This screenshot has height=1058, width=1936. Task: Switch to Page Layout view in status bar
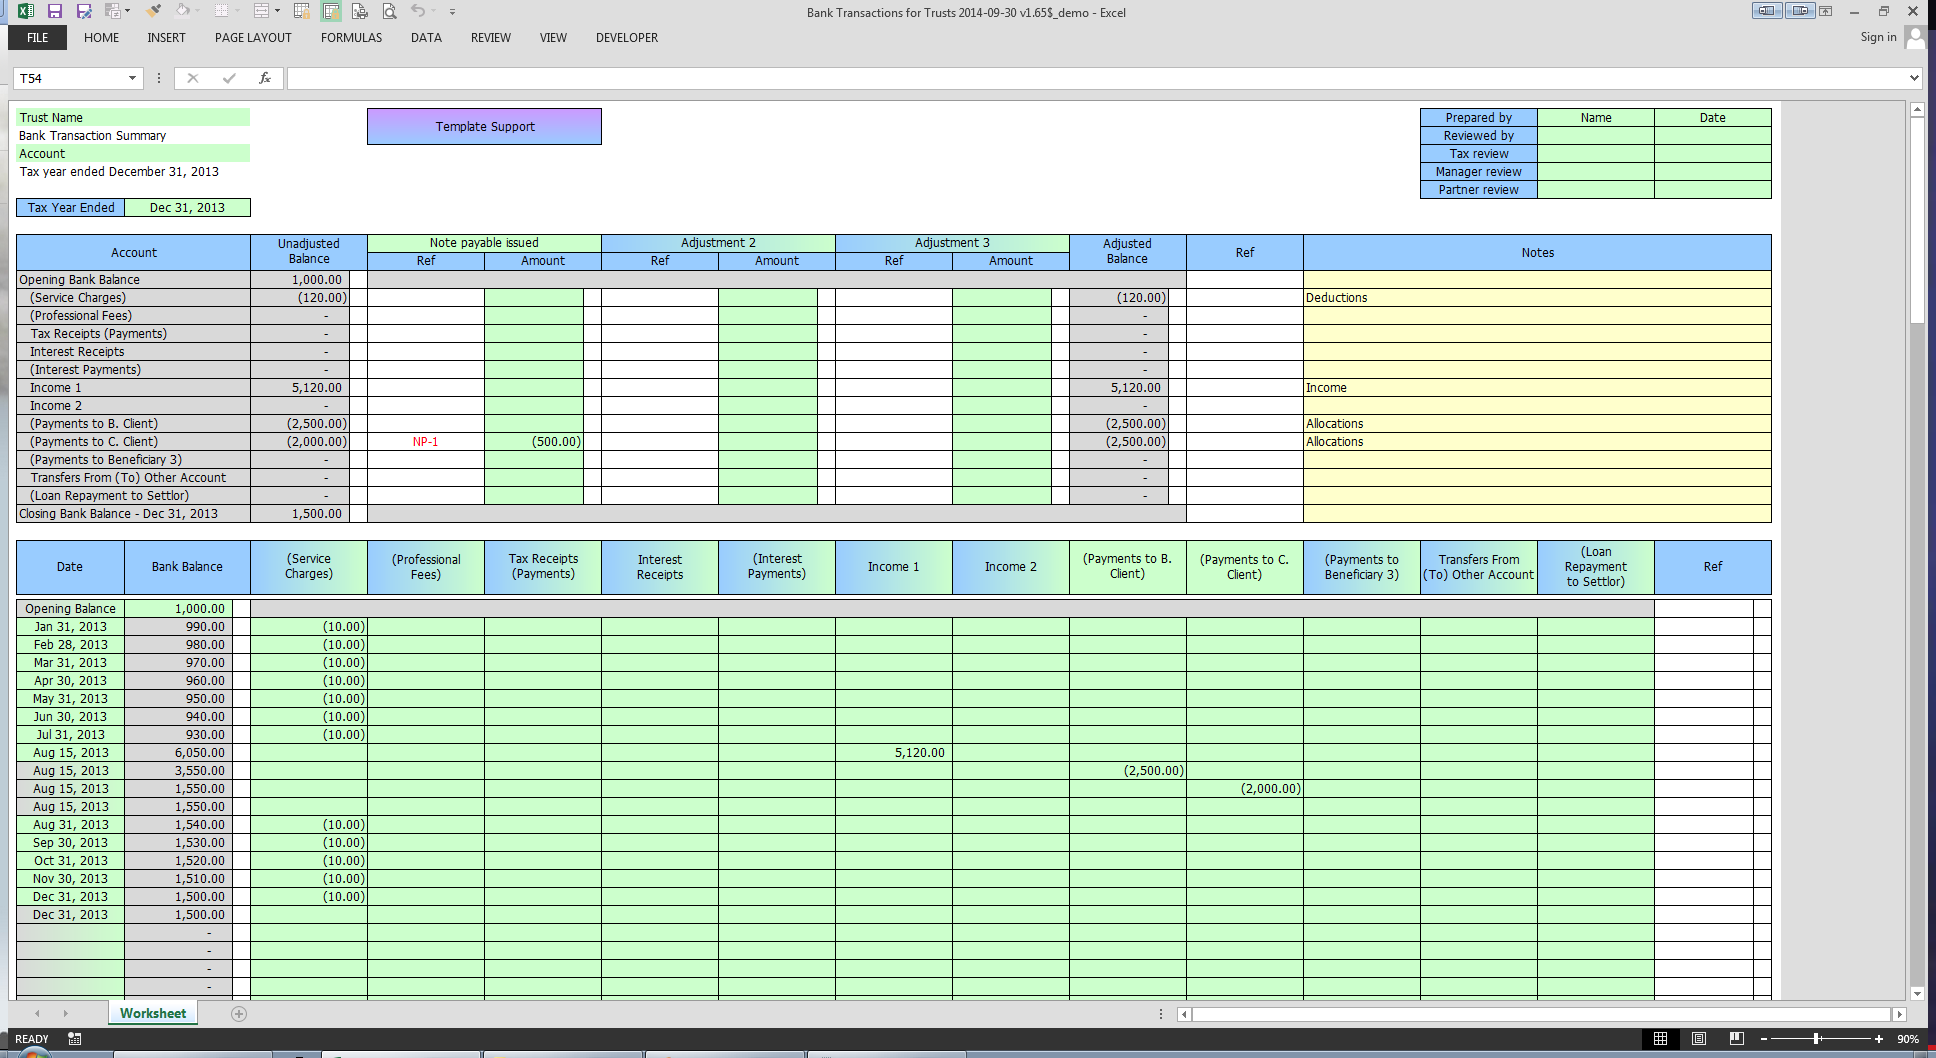tap(1698, 1039)
